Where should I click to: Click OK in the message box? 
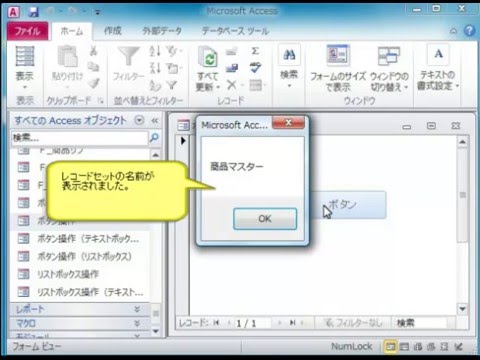click(265, 219)
